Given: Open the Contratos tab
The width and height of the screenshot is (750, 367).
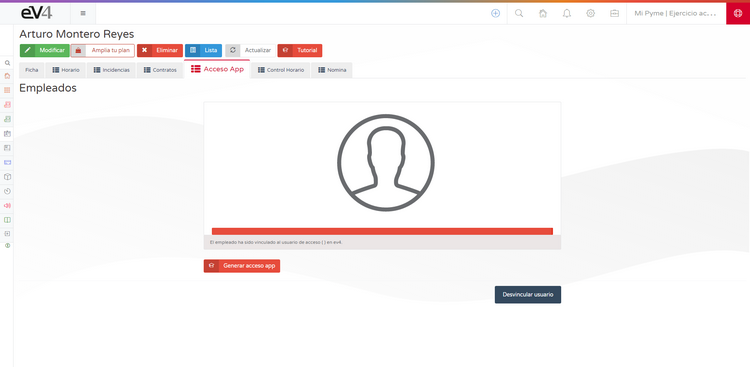Looking at the screenshot, I should tap(160, 70).
